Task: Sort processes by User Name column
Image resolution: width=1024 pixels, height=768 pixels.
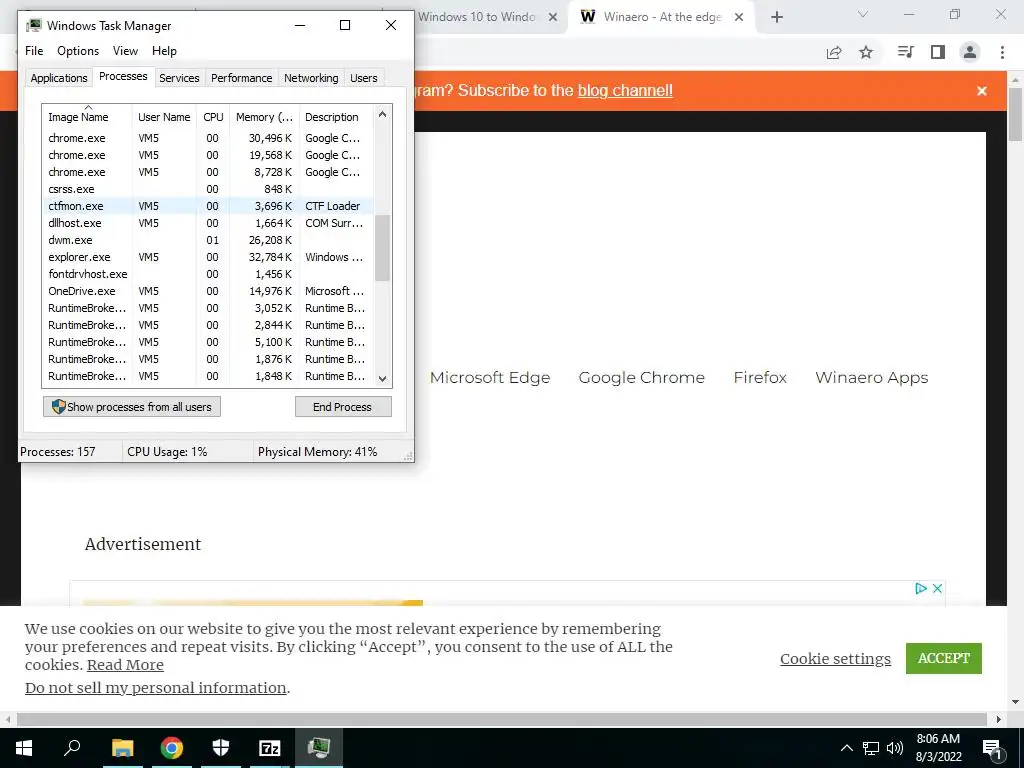Action: [x=164, y=117]
